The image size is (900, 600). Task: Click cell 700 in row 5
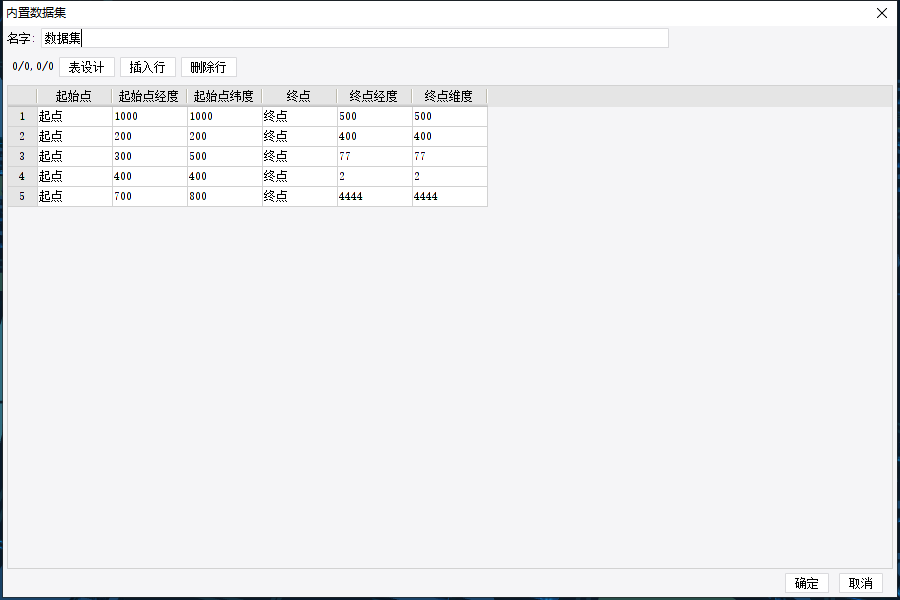click(x=150, y=196)
